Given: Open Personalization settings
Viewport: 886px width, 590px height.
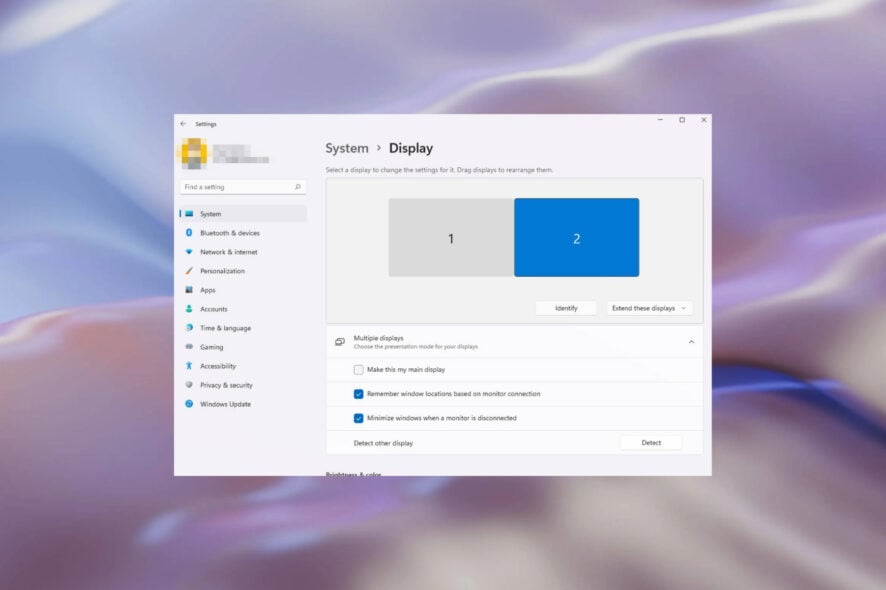Looking at the screenshot, I should (x=243, y=271).
